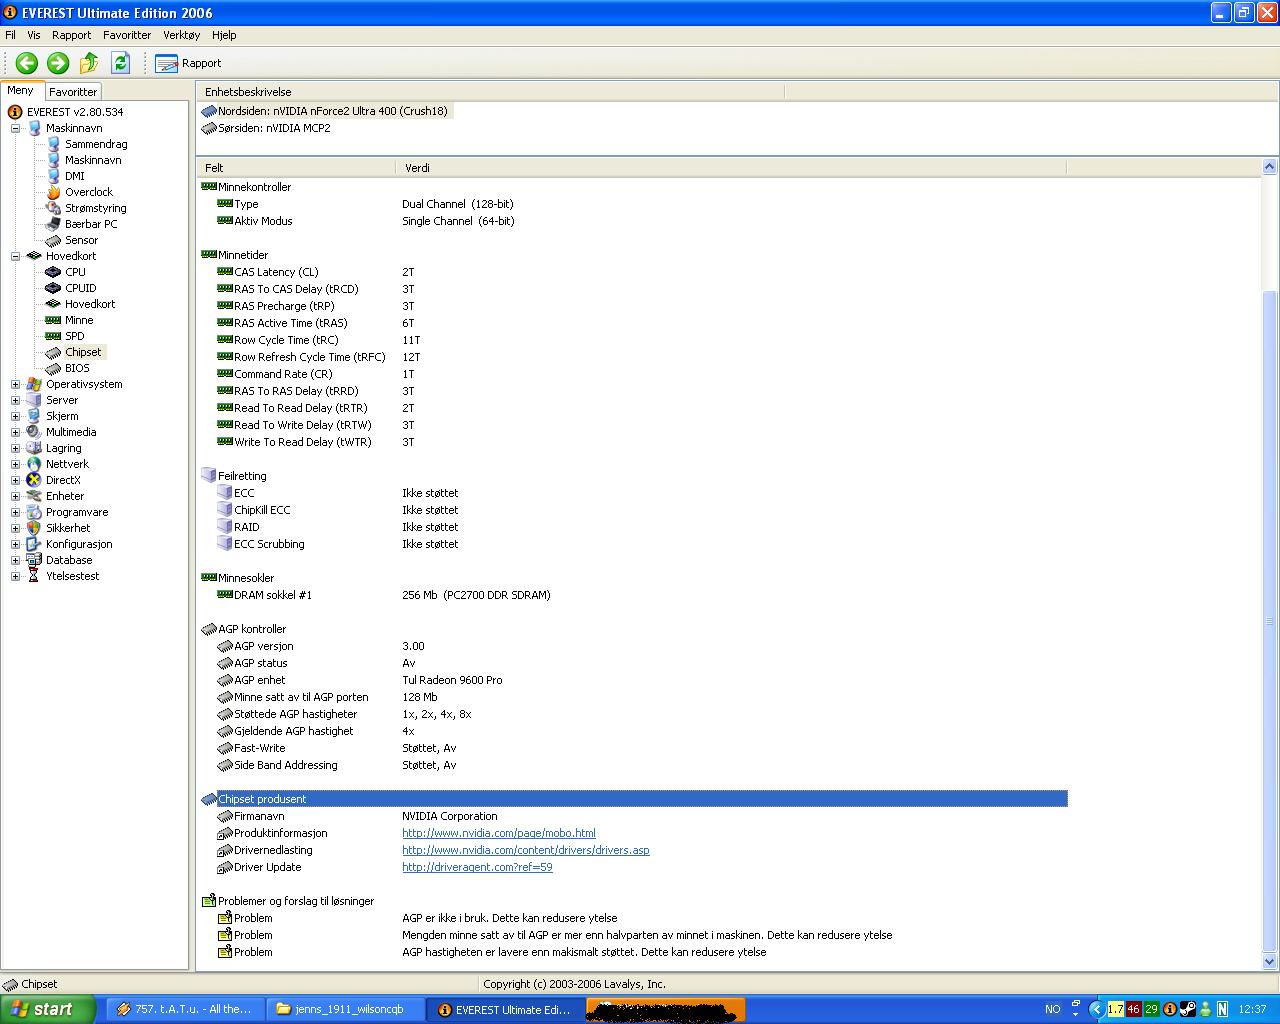Click the Database icon in tree
1280x1024 pixels.
(x=34, y=560)
